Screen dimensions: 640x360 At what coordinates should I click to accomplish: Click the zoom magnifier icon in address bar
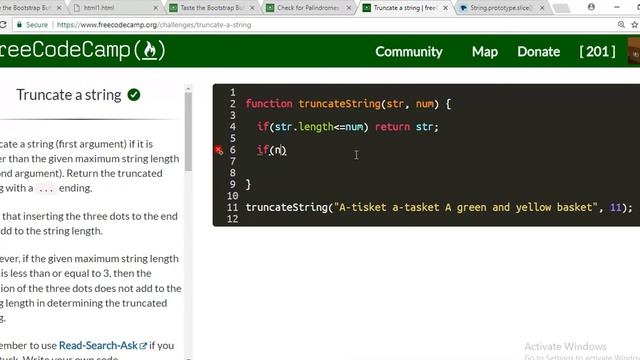621,25
